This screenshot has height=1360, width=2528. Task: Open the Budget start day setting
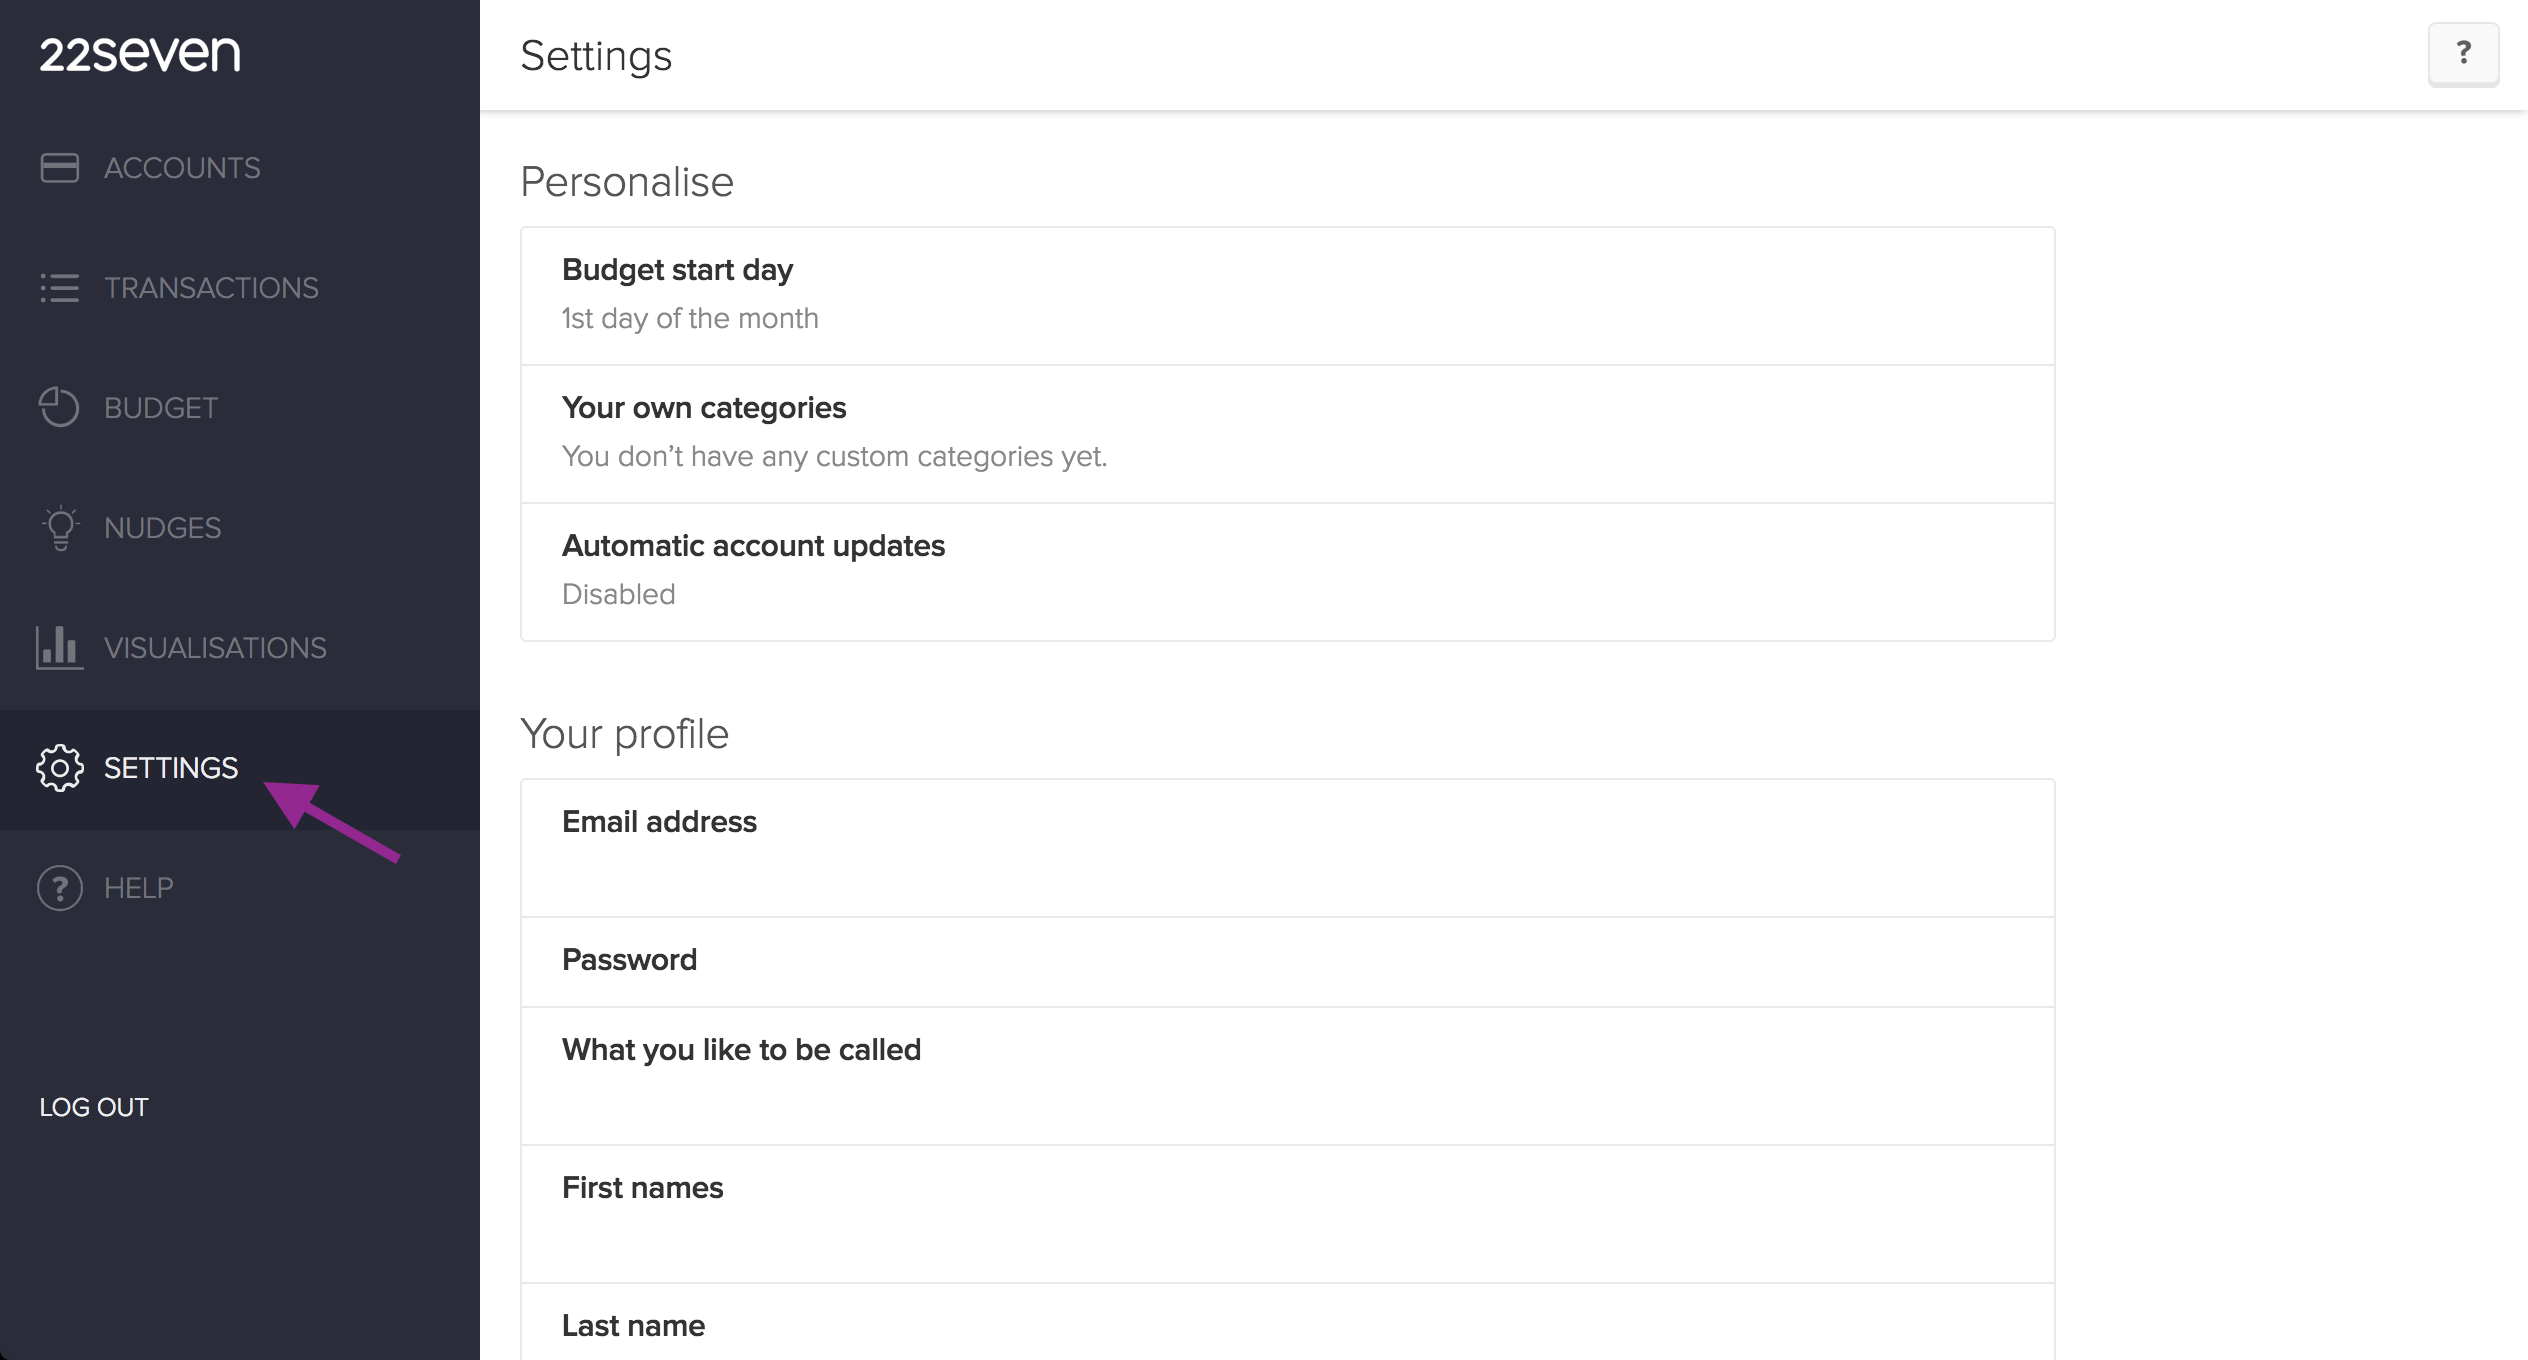(x=1287, y=296)
